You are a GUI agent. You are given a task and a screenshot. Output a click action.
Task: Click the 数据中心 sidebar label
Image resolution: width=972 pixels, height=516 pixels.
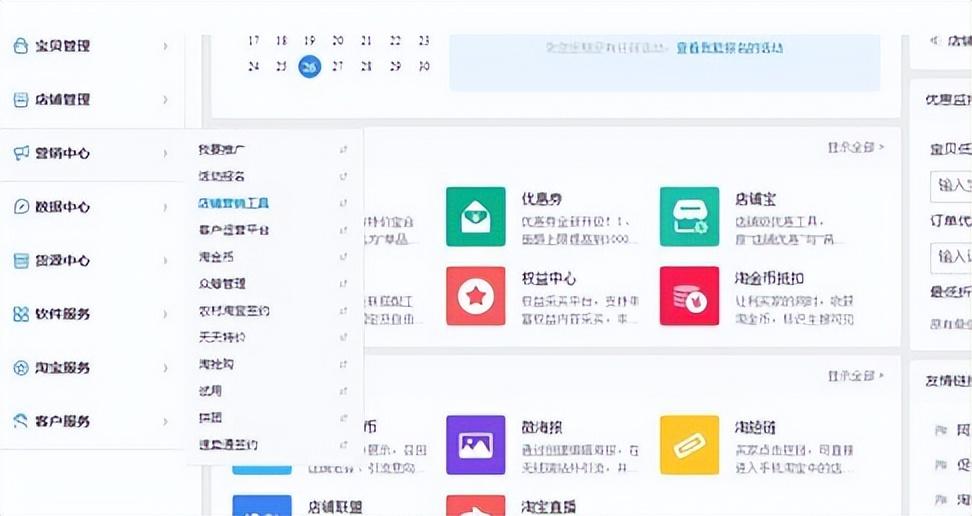[x=63, y=207]
